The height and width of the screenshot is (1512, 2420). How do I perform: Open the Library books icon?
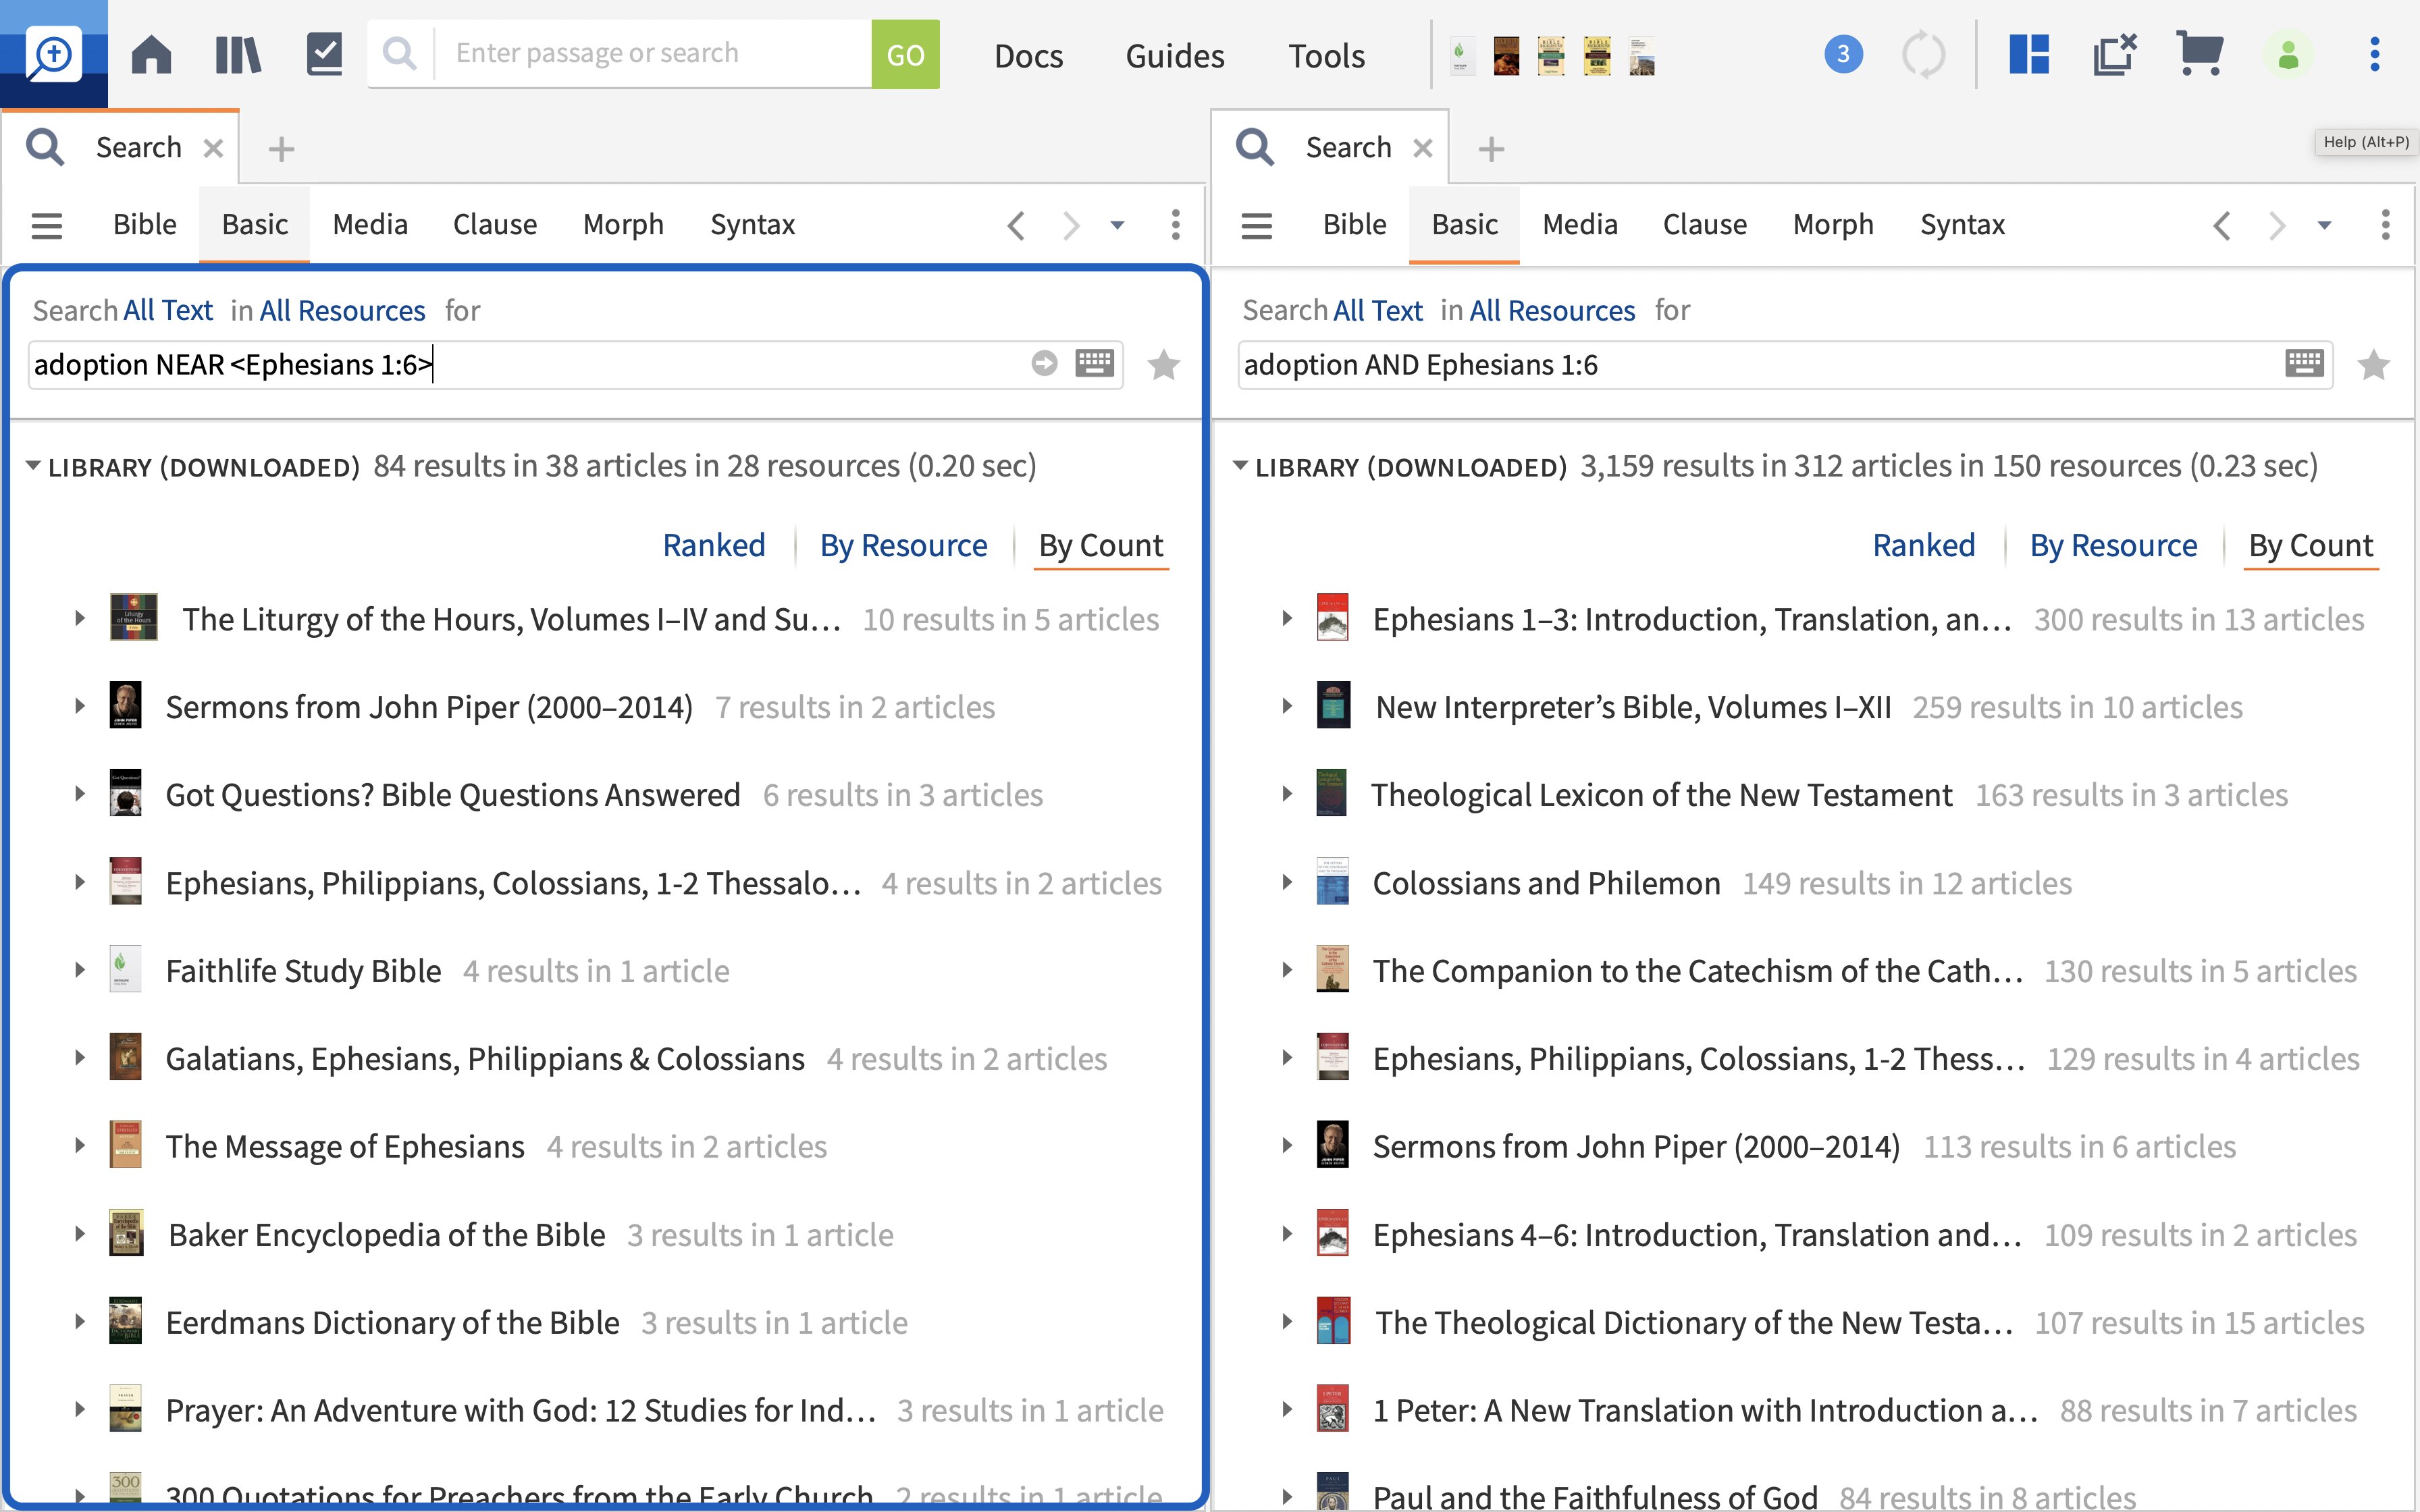(238, 54)
